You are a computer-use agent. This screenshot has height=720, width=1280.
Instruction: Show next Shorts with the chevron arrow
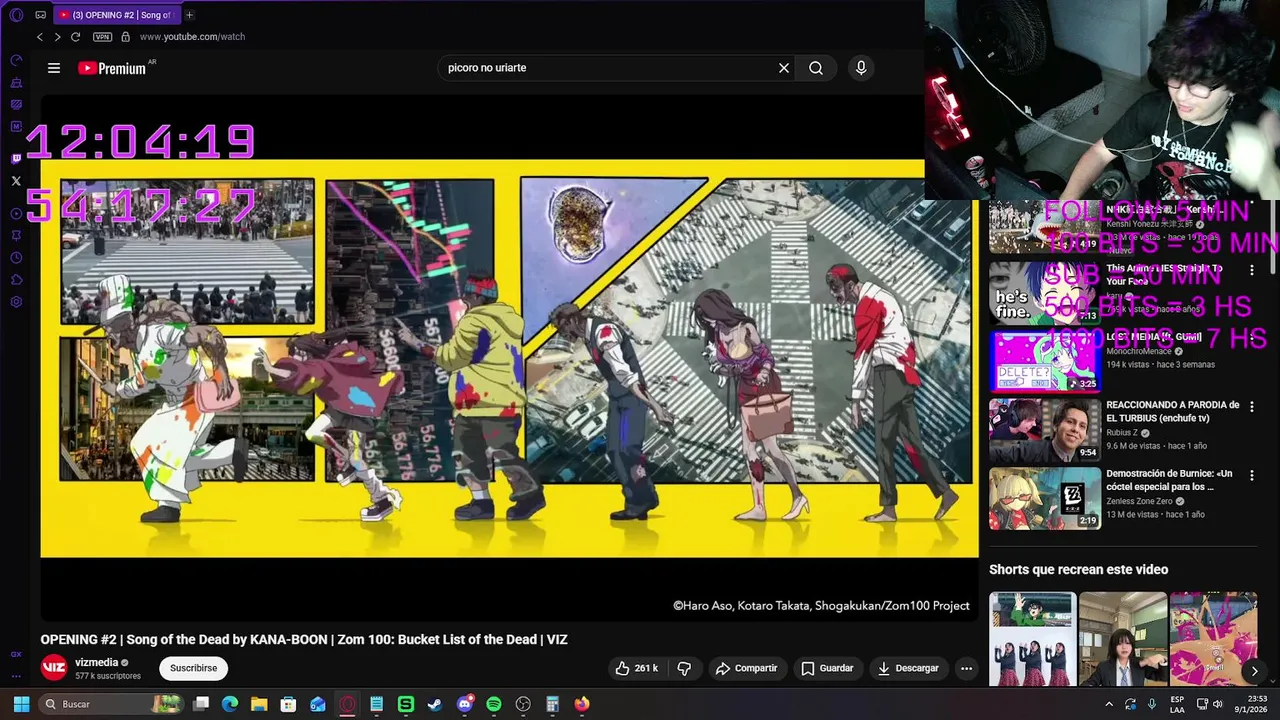click(1254, 671)
